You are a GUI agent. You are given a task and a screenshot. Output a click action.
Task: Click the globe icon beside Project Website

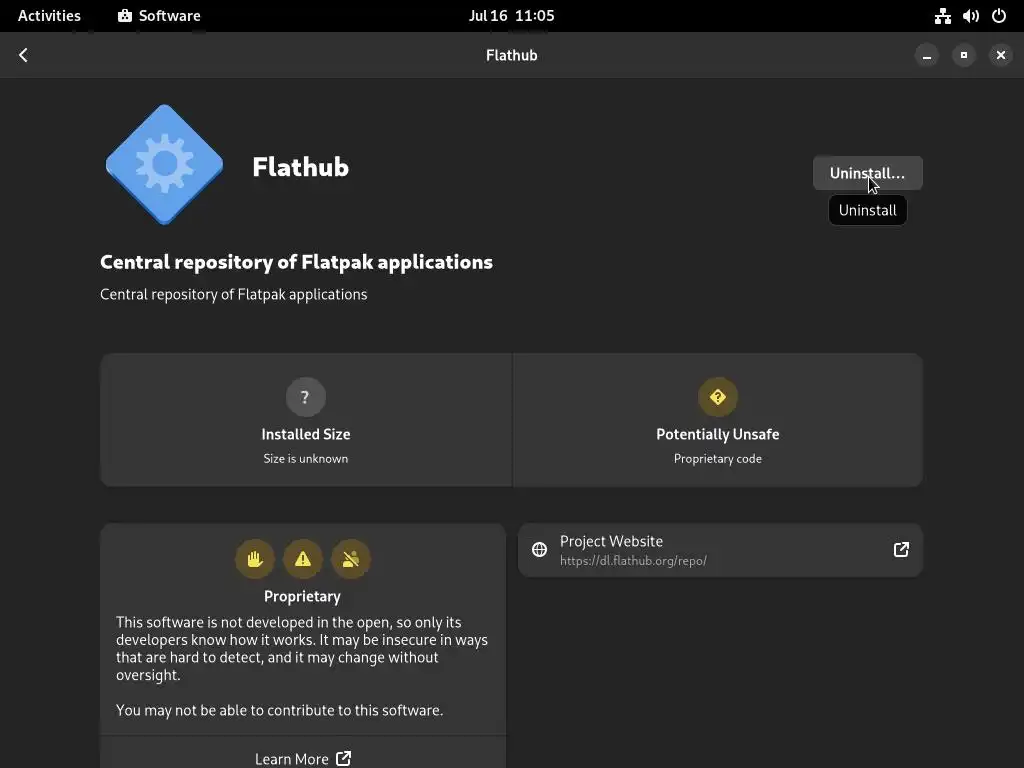click(x=539, y=550)
